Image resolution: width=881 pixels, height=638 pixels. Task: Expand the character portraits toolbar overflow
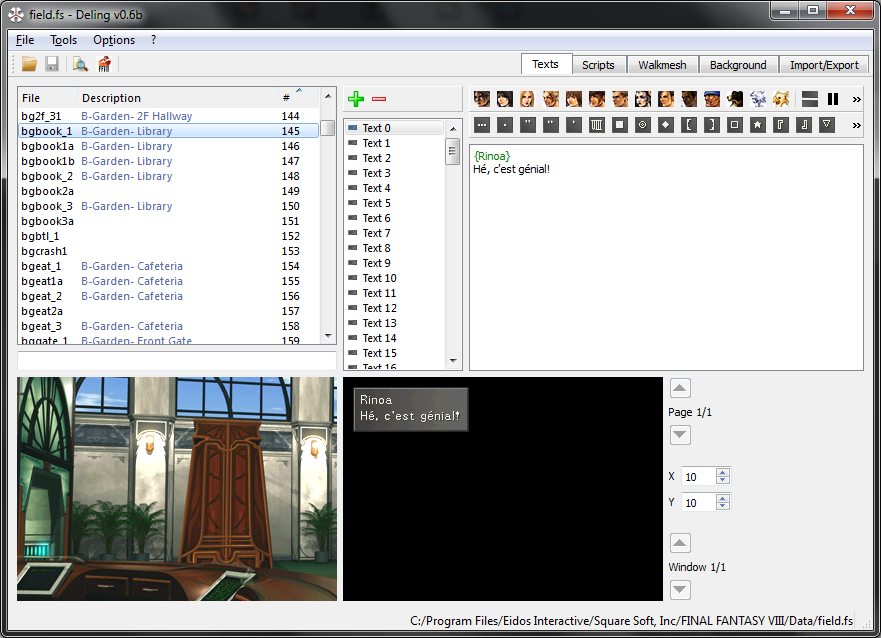pyautogui.click(x=856, y=99)
